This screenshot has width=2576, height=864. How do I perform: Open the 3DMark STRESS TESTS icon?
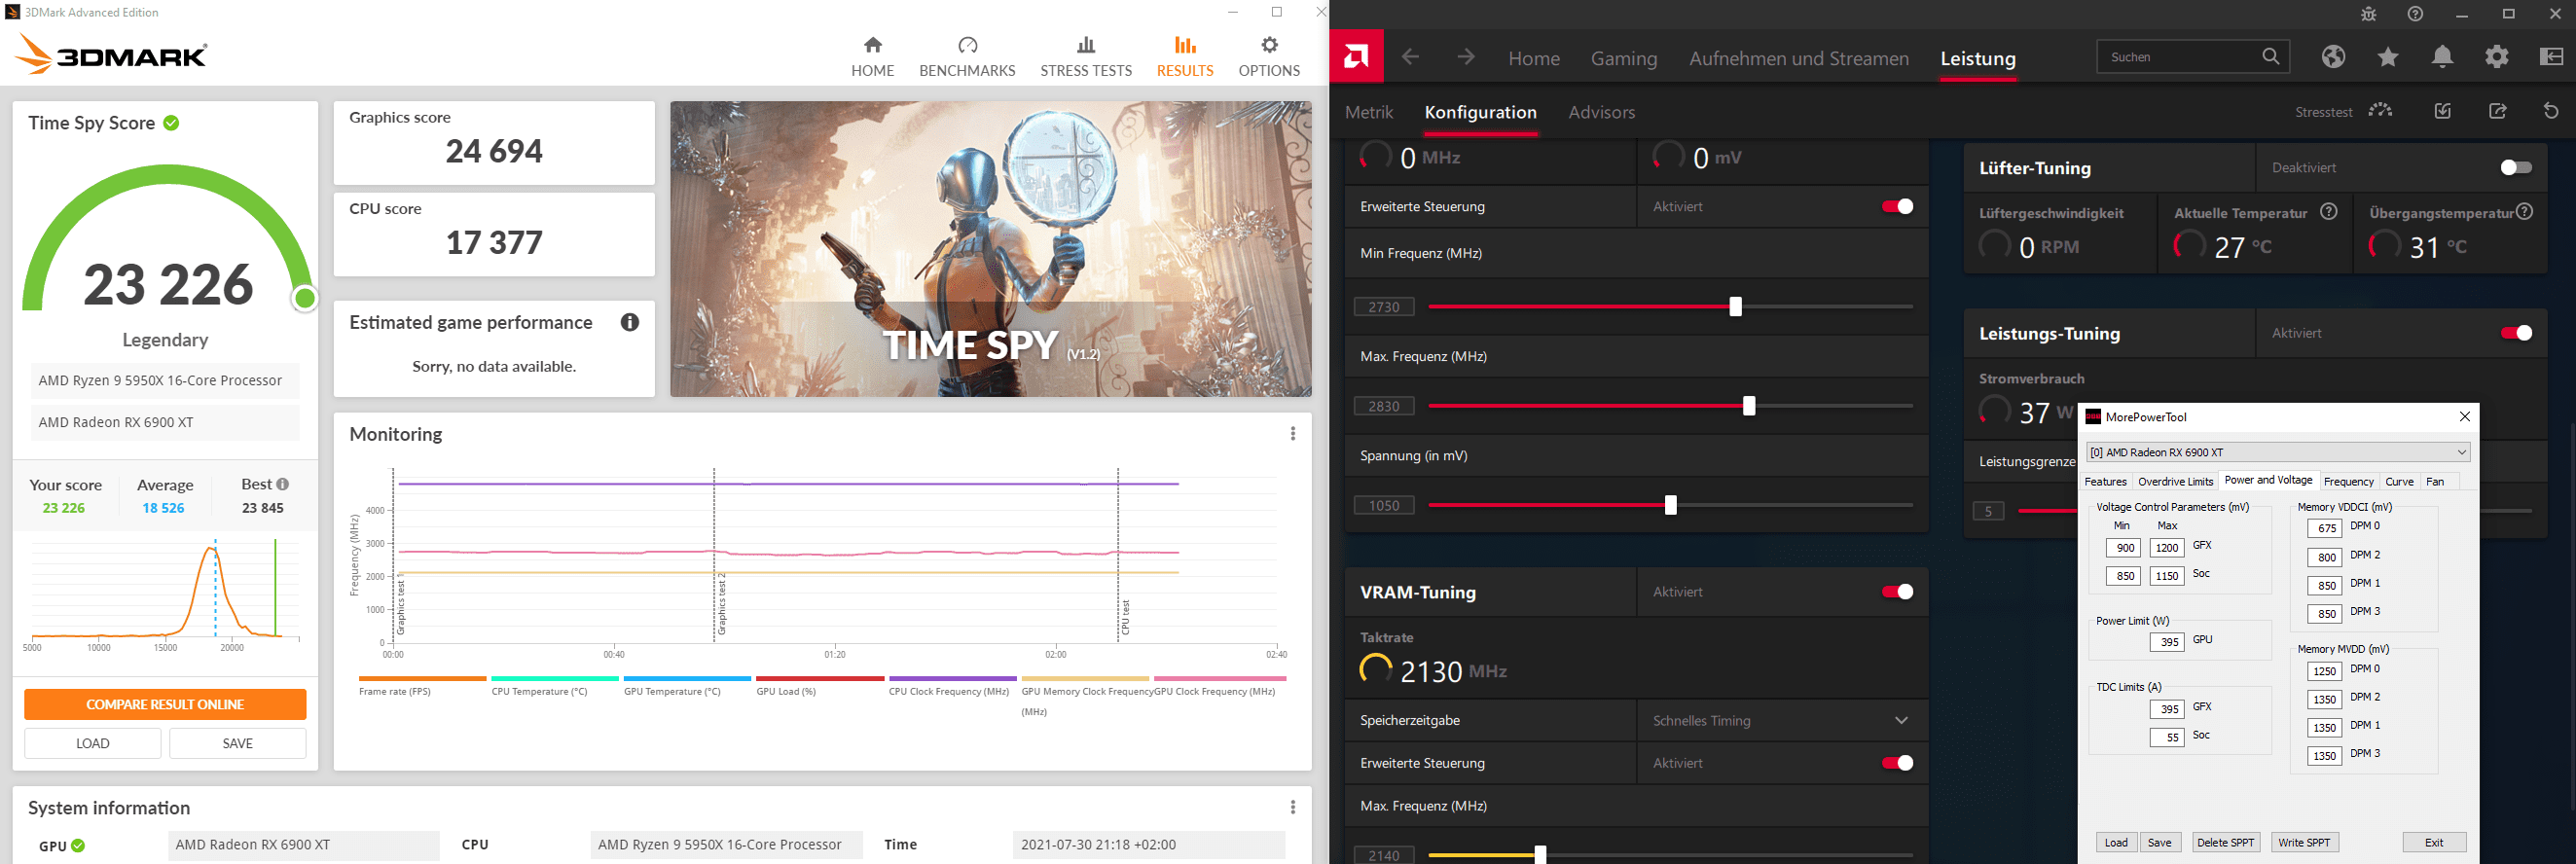[x=1086, y=45]
